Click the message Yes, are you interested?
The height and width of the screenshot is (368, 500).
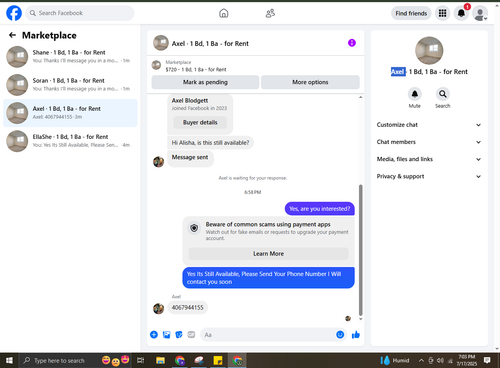tap(320, 209)
